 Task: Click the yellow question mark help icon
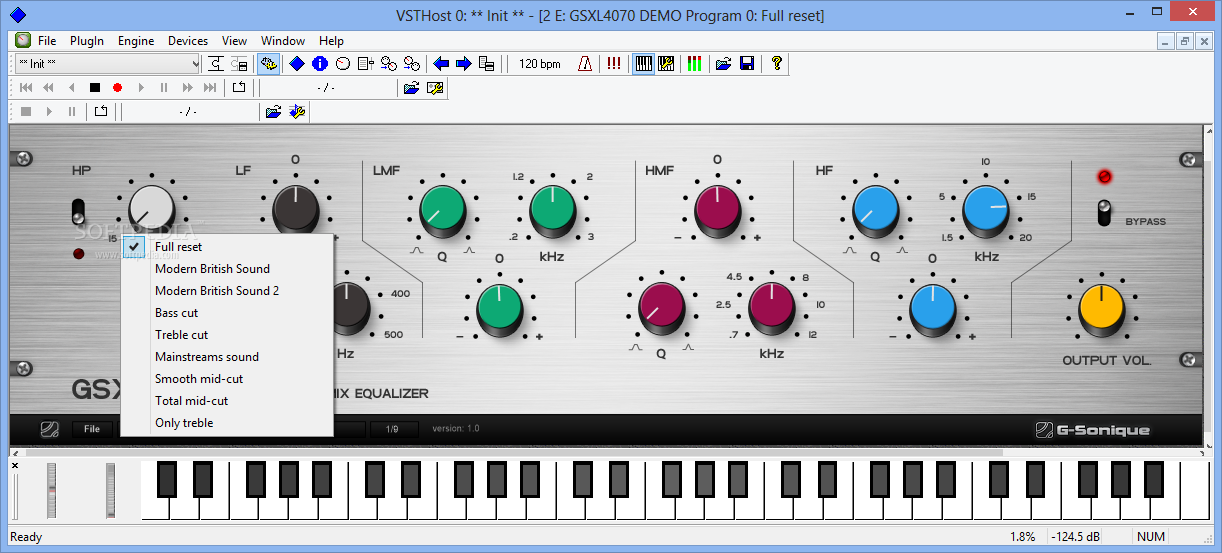[776, 63]
